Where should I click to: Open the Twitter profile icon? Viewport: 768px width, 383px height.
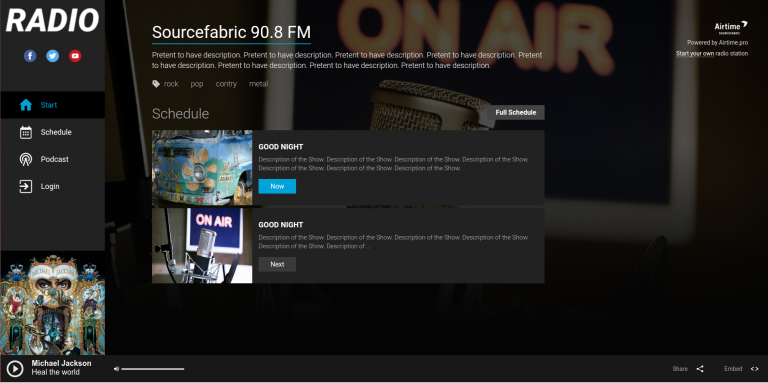click(52, 56)
